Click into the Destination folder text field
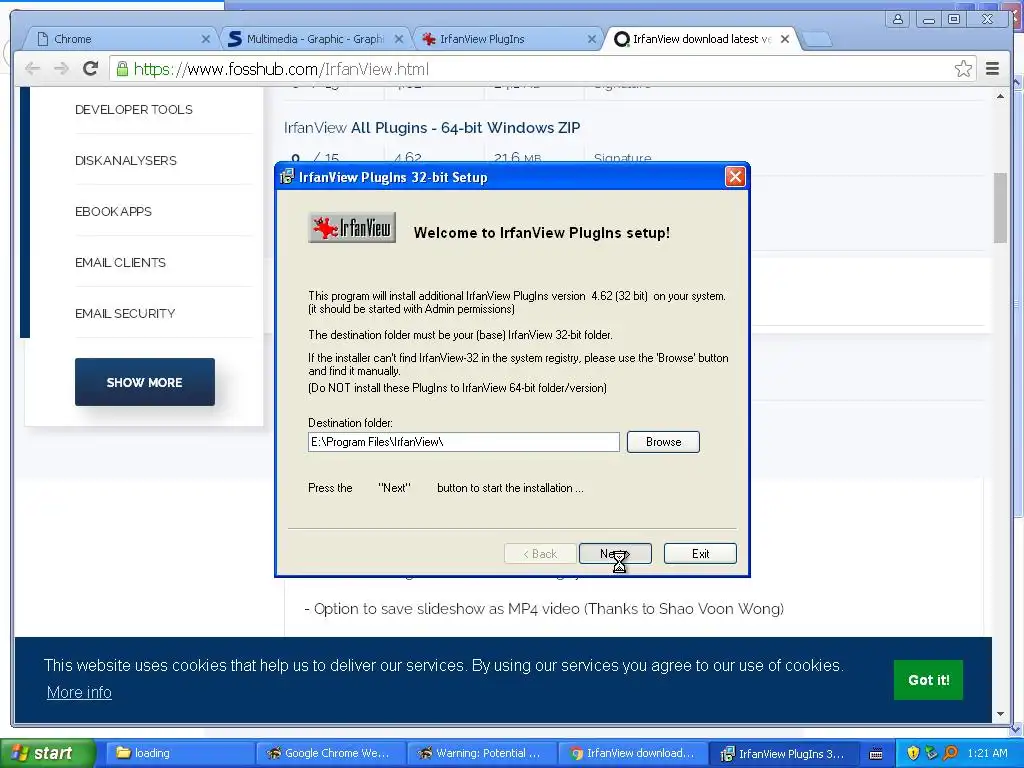Viewport: 1024px width, 768px height. click(x=464, y=442)
